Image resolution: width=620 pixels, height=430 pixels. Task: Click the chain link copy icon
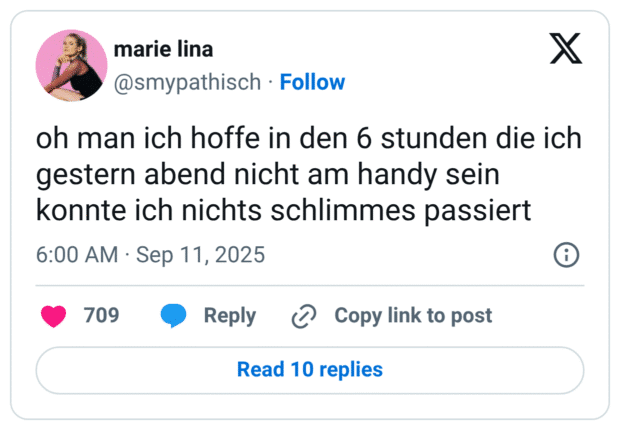coord(303,316)
